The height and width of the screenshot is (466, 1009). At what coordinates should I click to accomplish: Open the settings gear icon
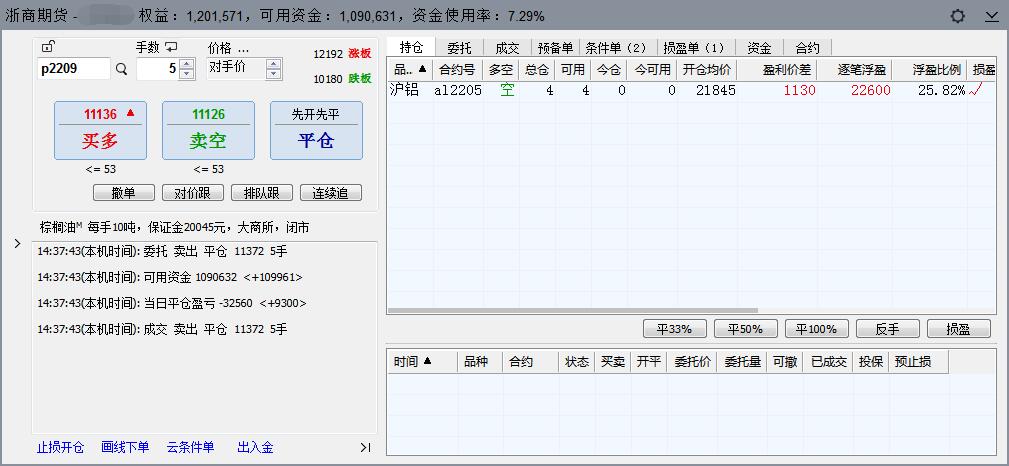click(958, 16)
